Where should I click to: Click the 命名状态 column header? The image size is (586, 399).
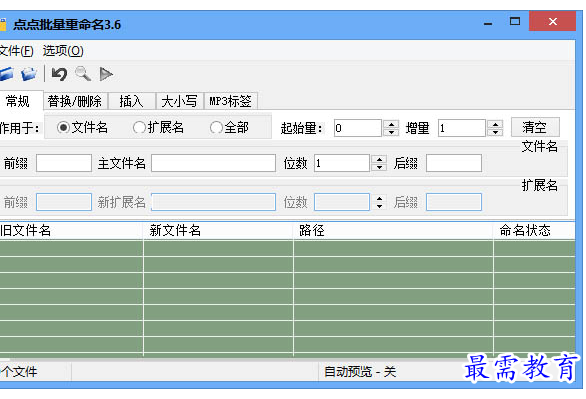534,231
